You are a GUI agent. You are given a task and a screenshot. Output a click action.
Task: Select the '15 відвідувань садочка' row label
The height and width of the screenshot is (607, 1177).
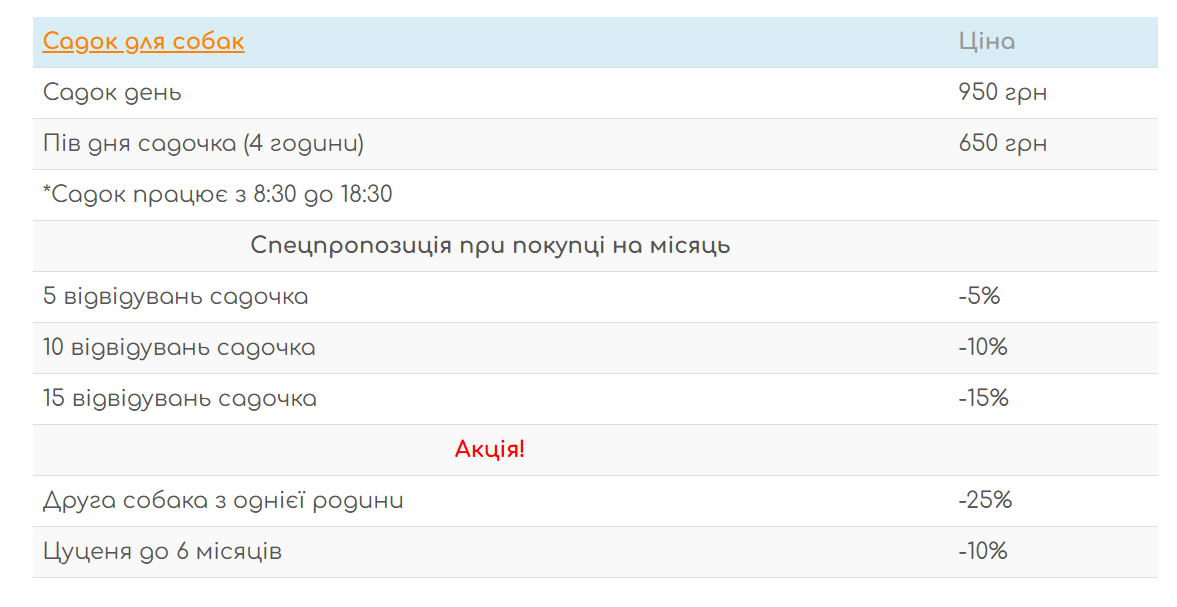pos(180,399)
